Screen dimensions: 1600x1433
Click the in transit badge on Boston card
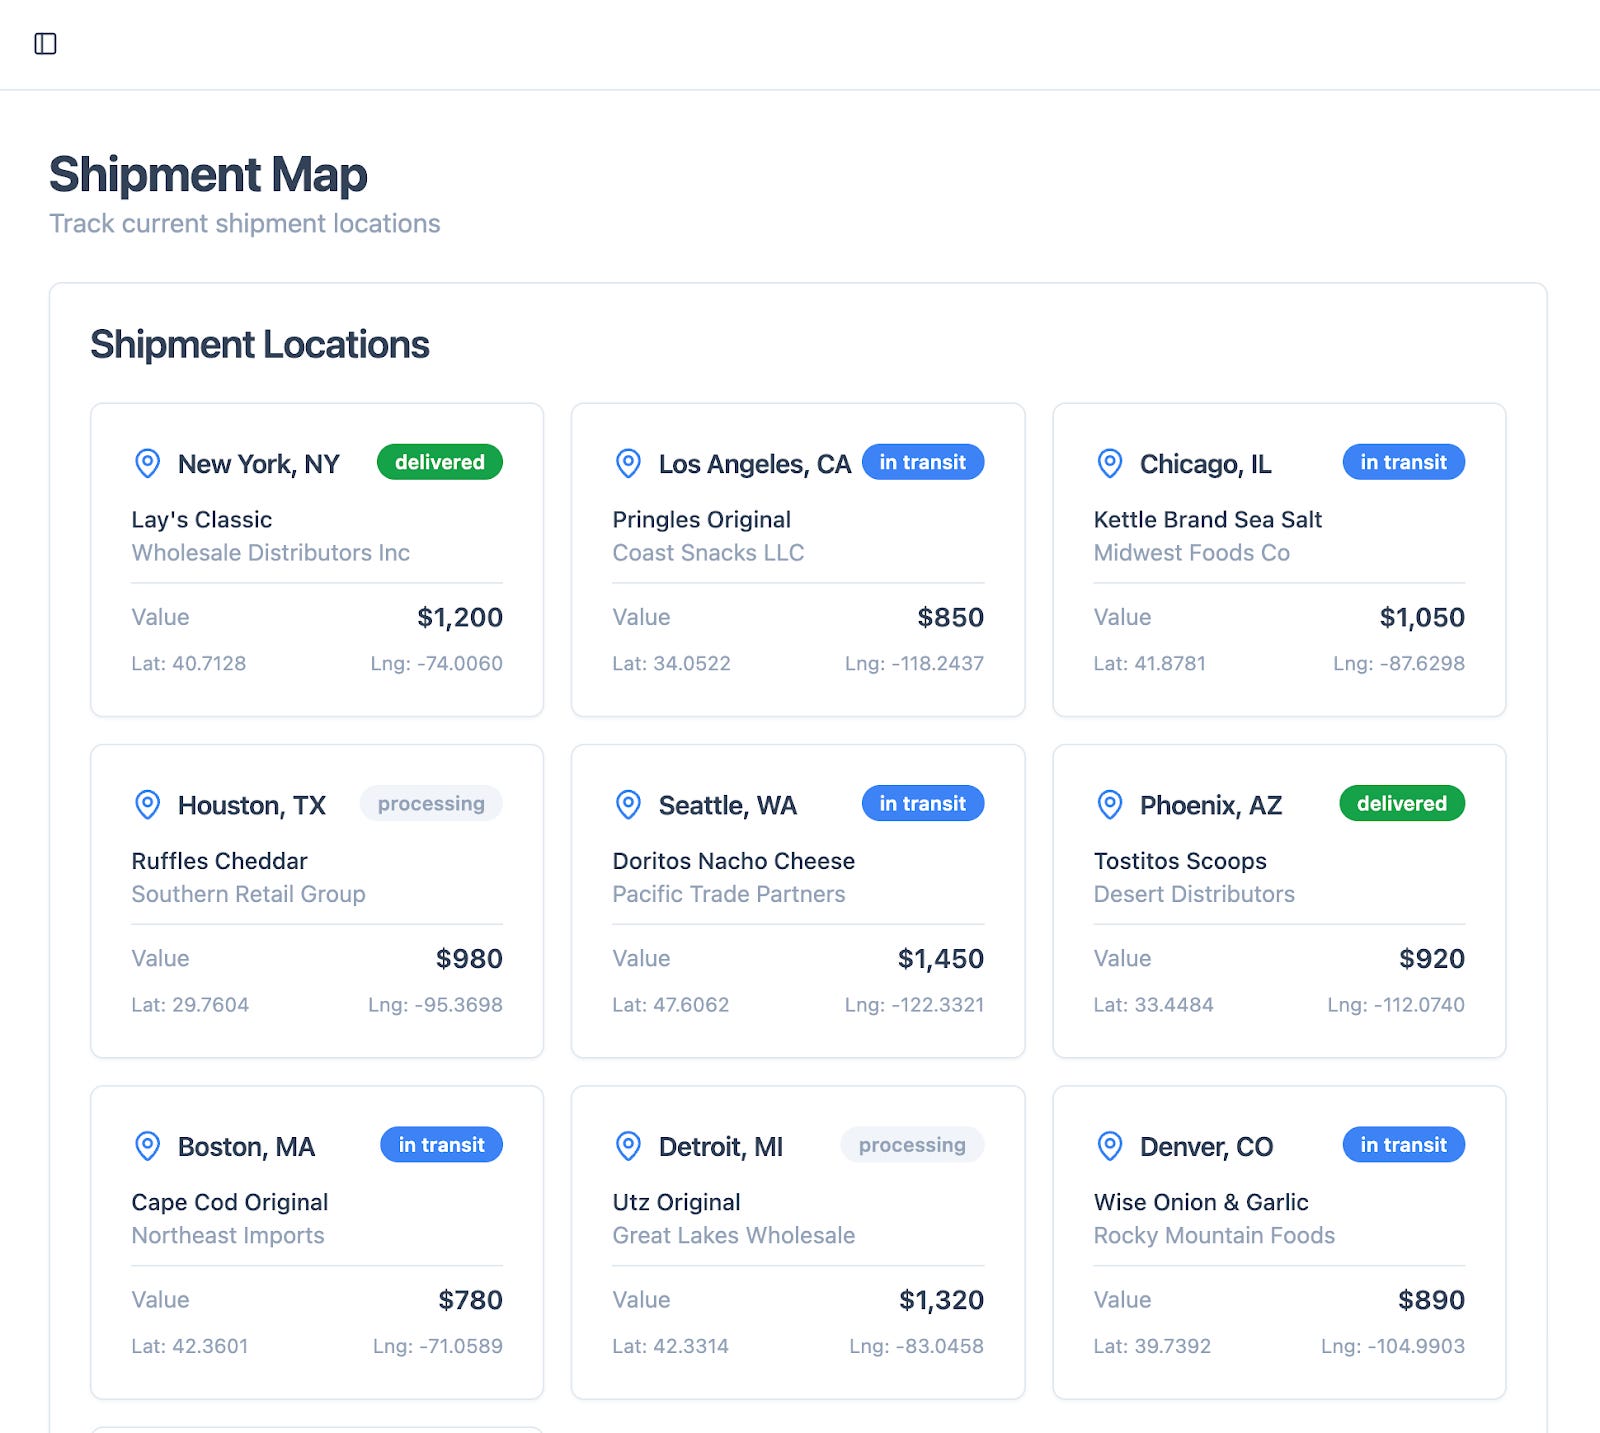pos(442,1145)
